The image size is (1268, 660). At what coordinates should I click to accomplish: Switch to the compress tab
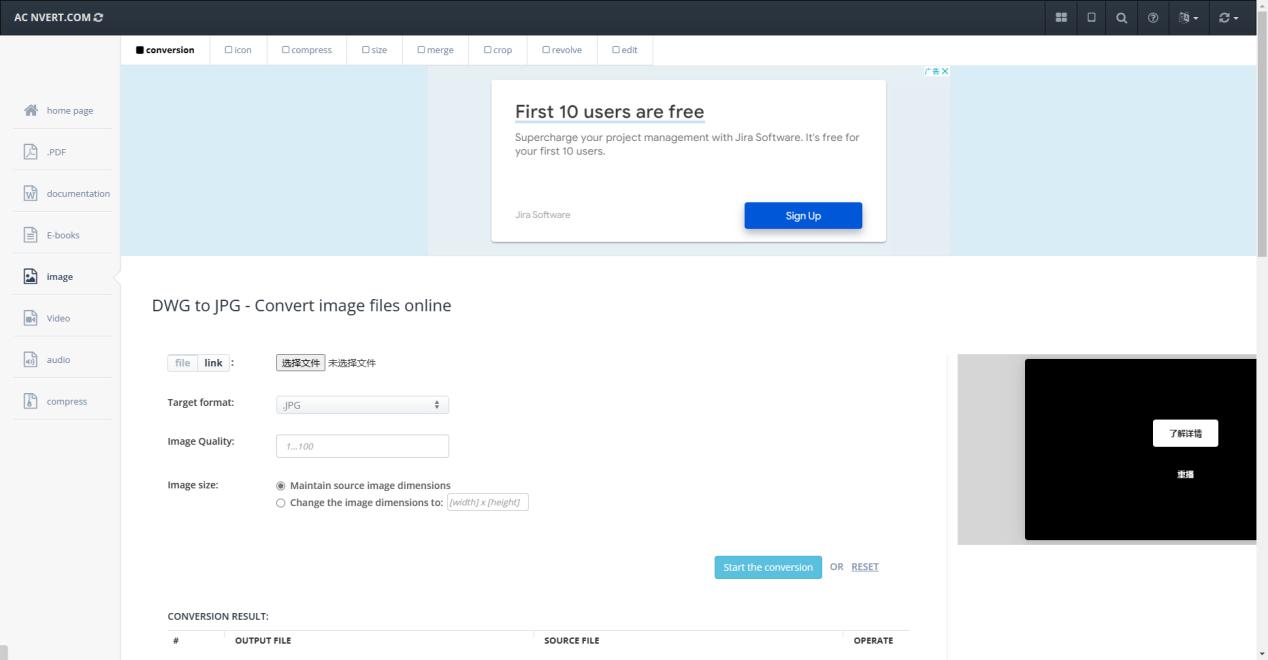[x=306, y=50]
